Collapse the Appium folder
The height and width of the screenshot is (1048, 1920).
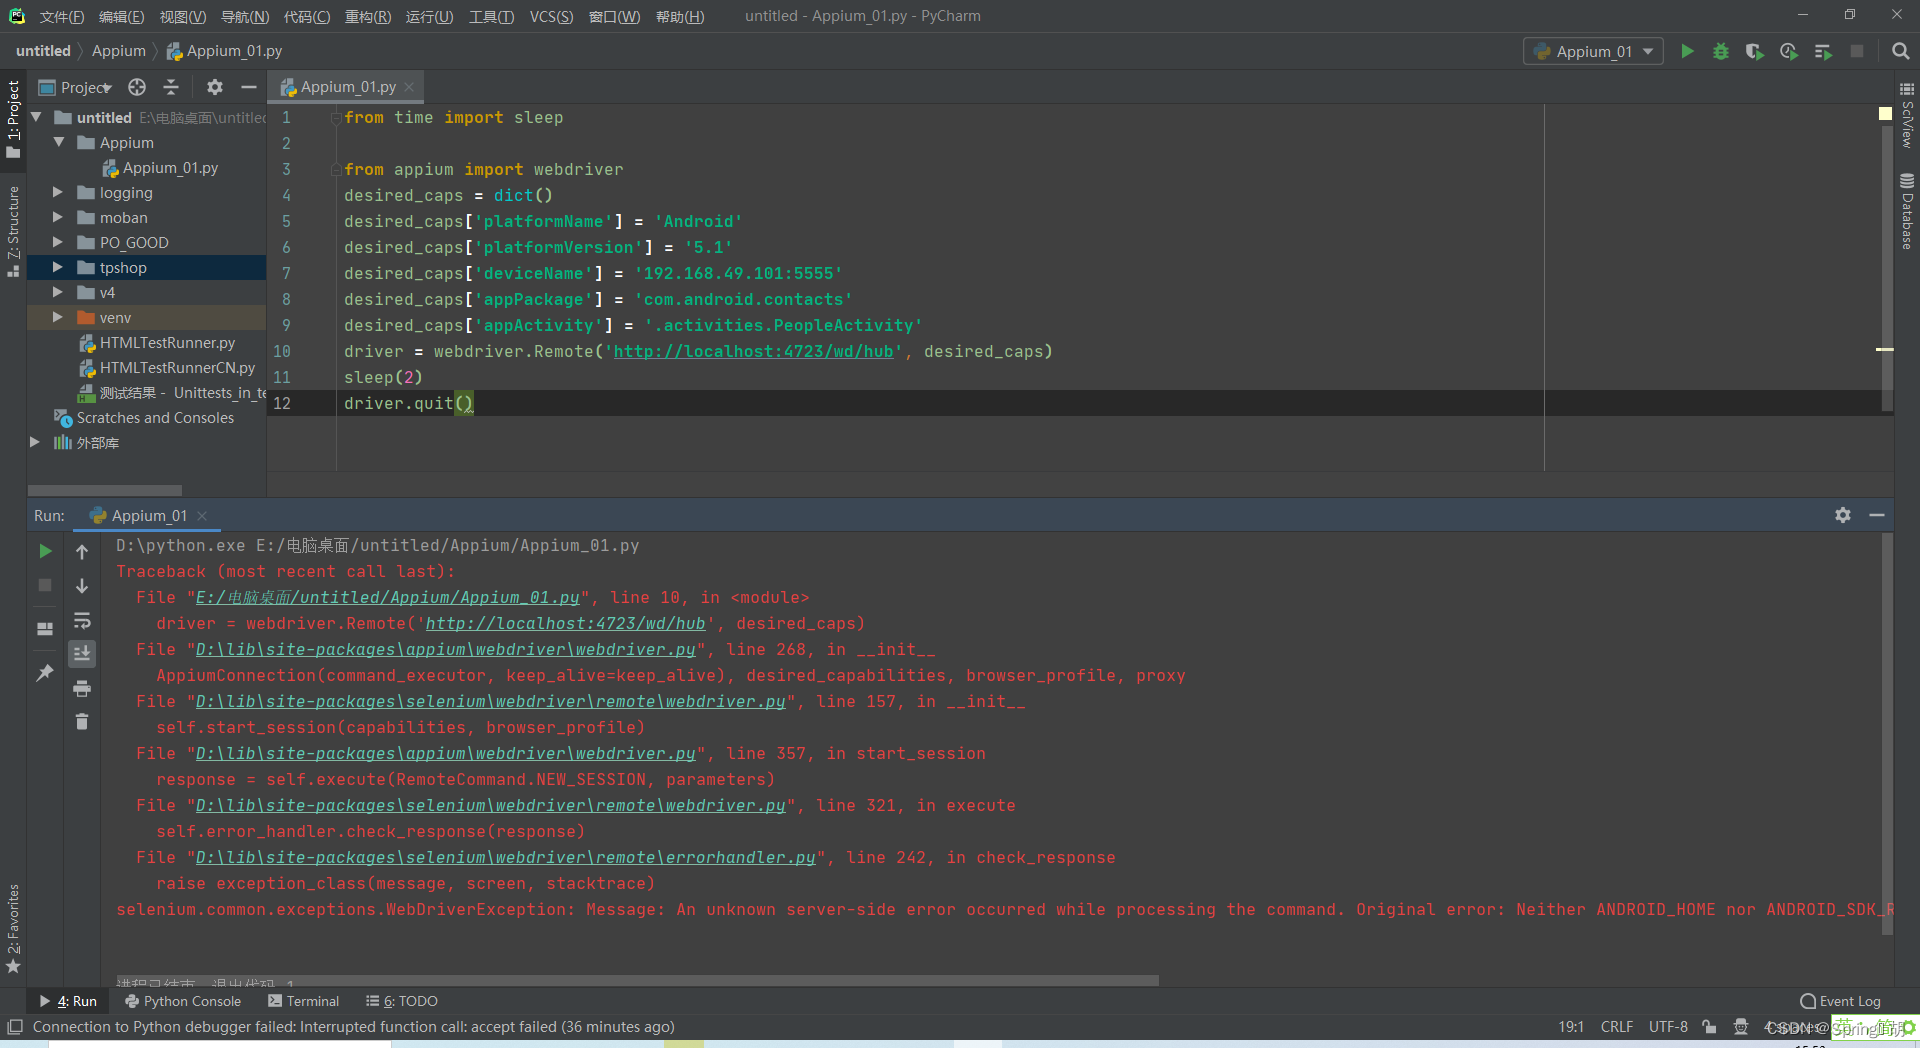(59, 142)
